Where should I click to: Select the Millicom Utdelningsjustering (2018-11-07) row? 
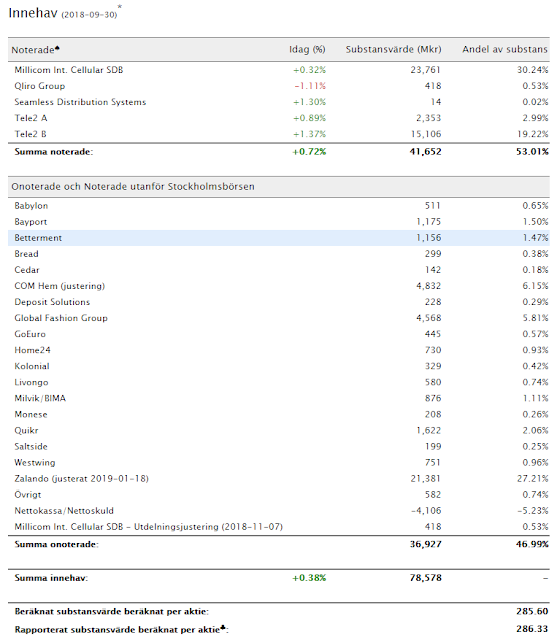point(279,527)
